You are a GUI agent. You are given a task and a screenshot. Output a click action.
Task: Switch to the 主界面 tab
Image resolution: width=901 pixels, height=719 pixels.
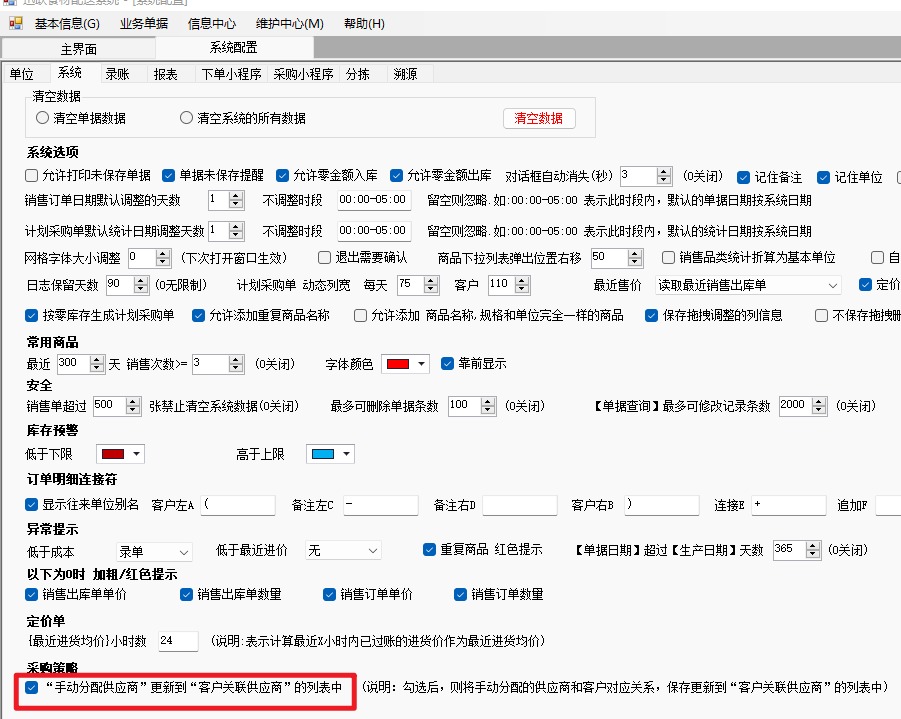[79, 49]
